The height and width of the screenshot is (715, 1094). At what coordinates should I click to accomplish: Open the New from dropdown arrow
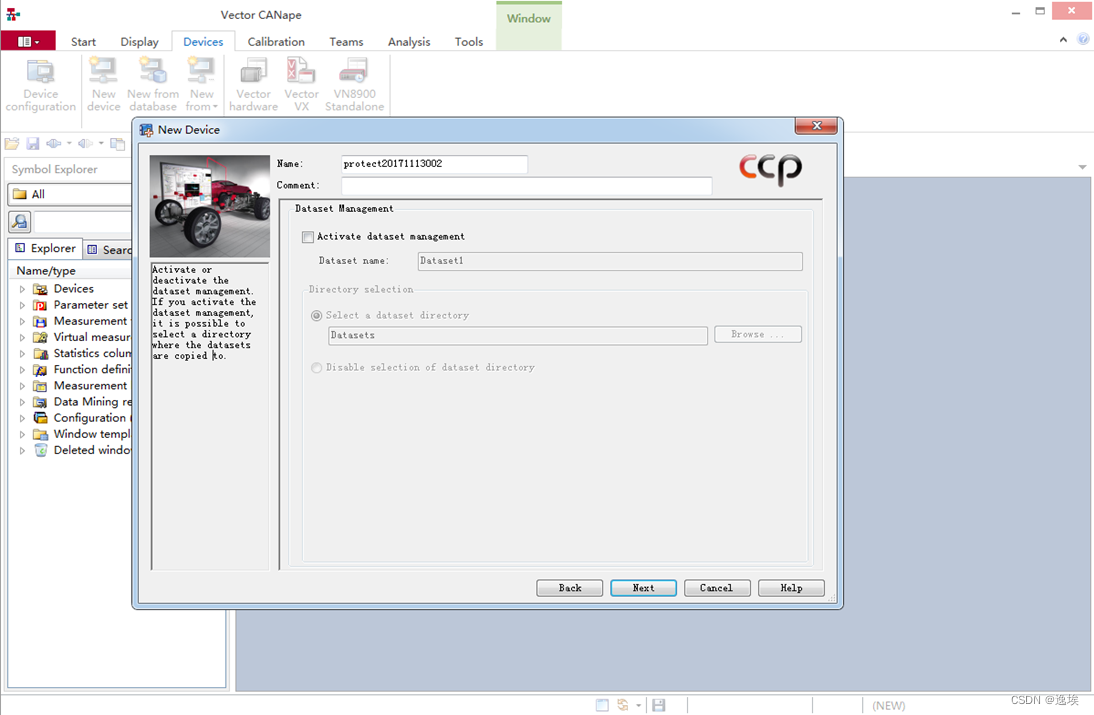click(215, 107)
